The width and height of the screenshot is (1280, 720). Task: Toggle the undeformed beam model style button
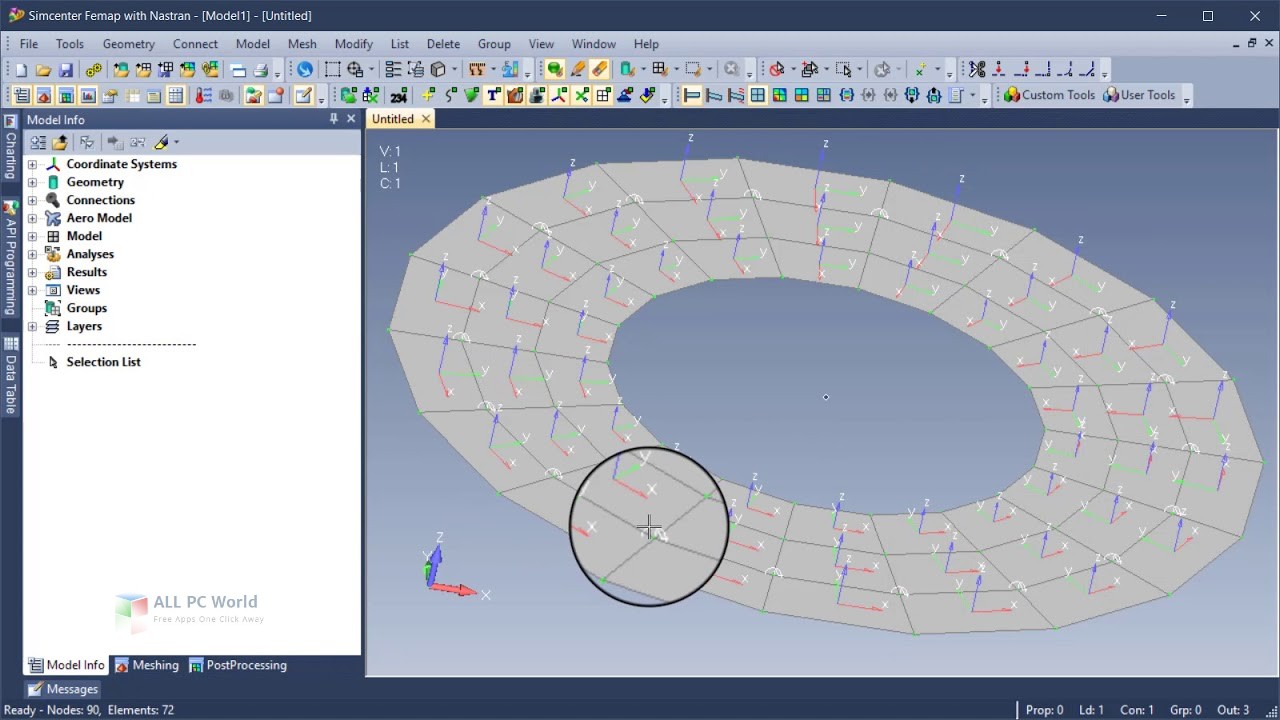[692, 95]
